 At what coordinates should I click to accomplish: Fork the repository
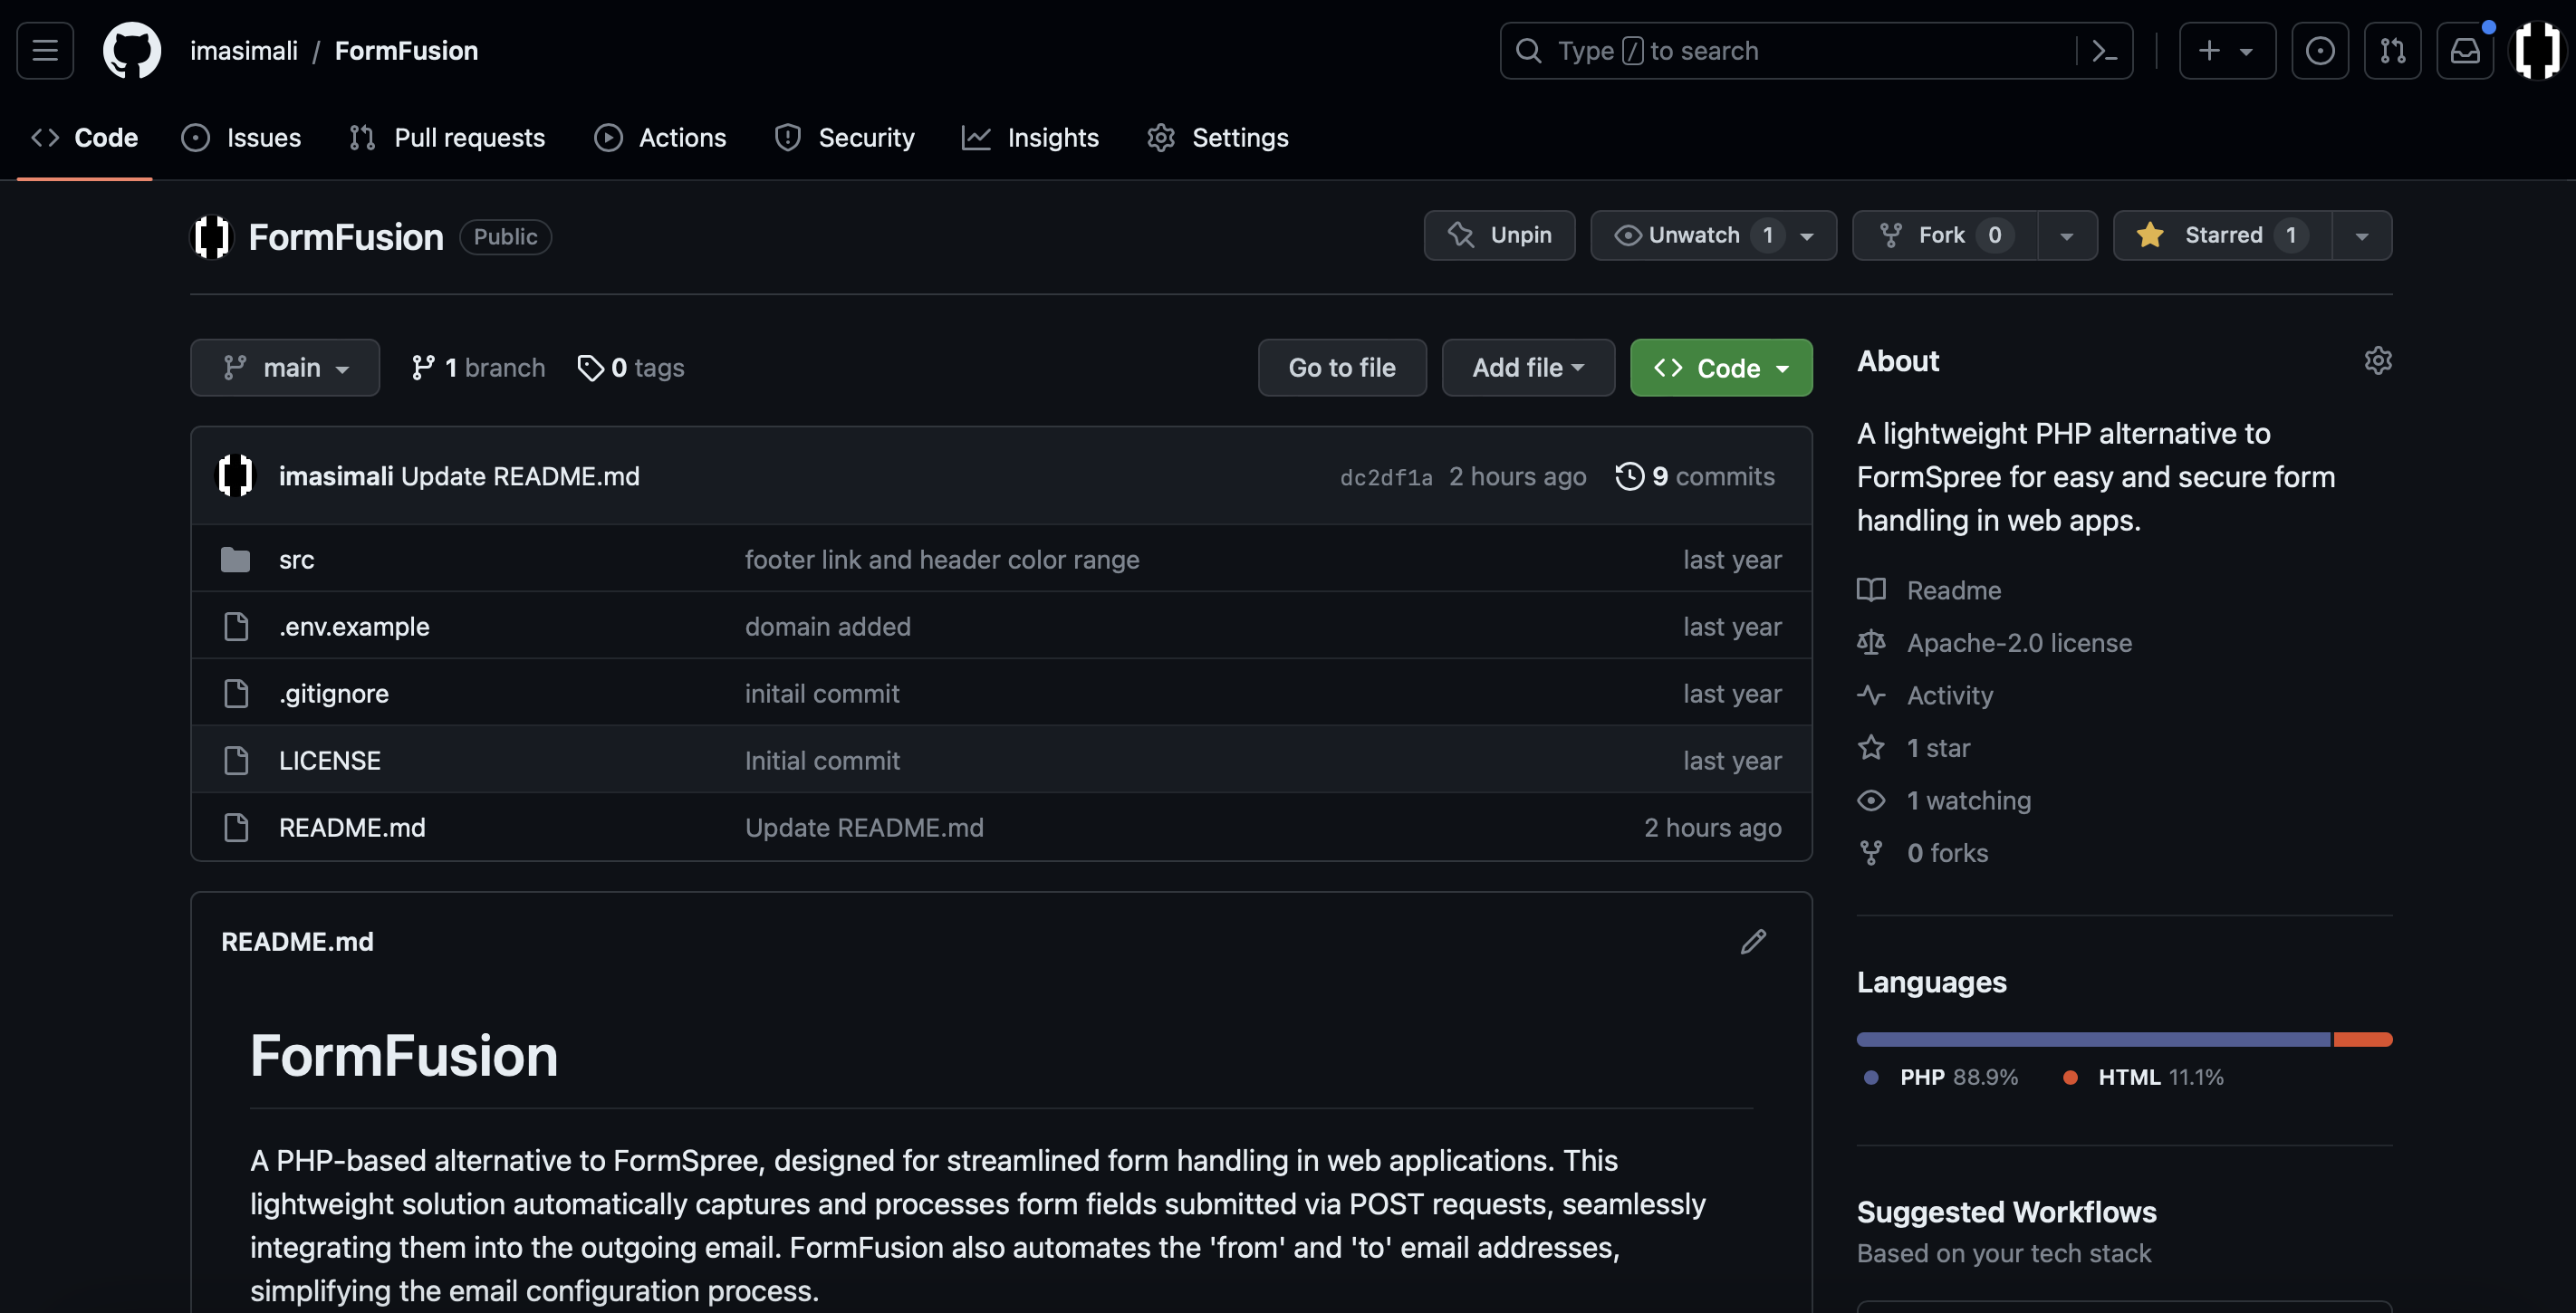coord(1944,235)
